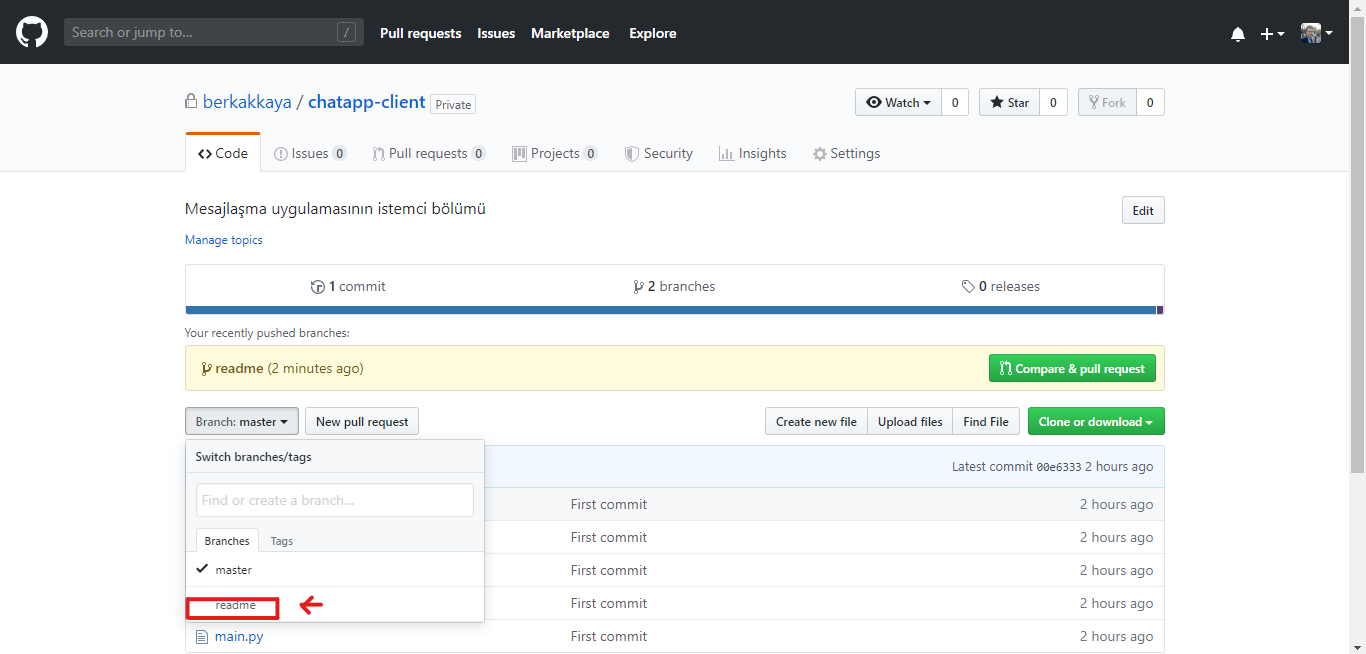Viewport: 1366px width, 654px height.
Task: Toggle the Branch: master dropdown
Action: (x=242, y=421)
